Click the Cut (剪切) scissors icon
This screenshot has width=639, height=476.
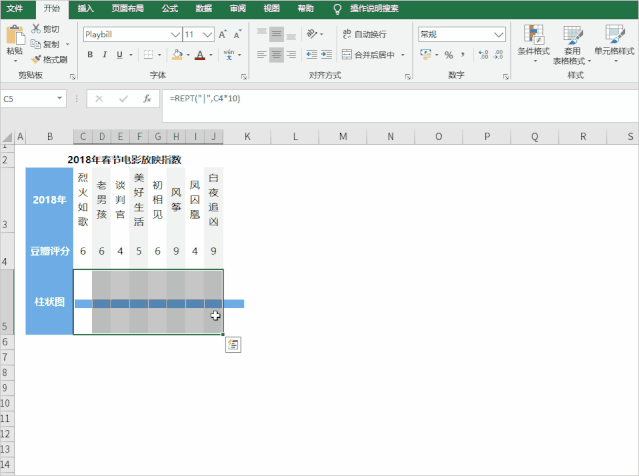(36, 29)
